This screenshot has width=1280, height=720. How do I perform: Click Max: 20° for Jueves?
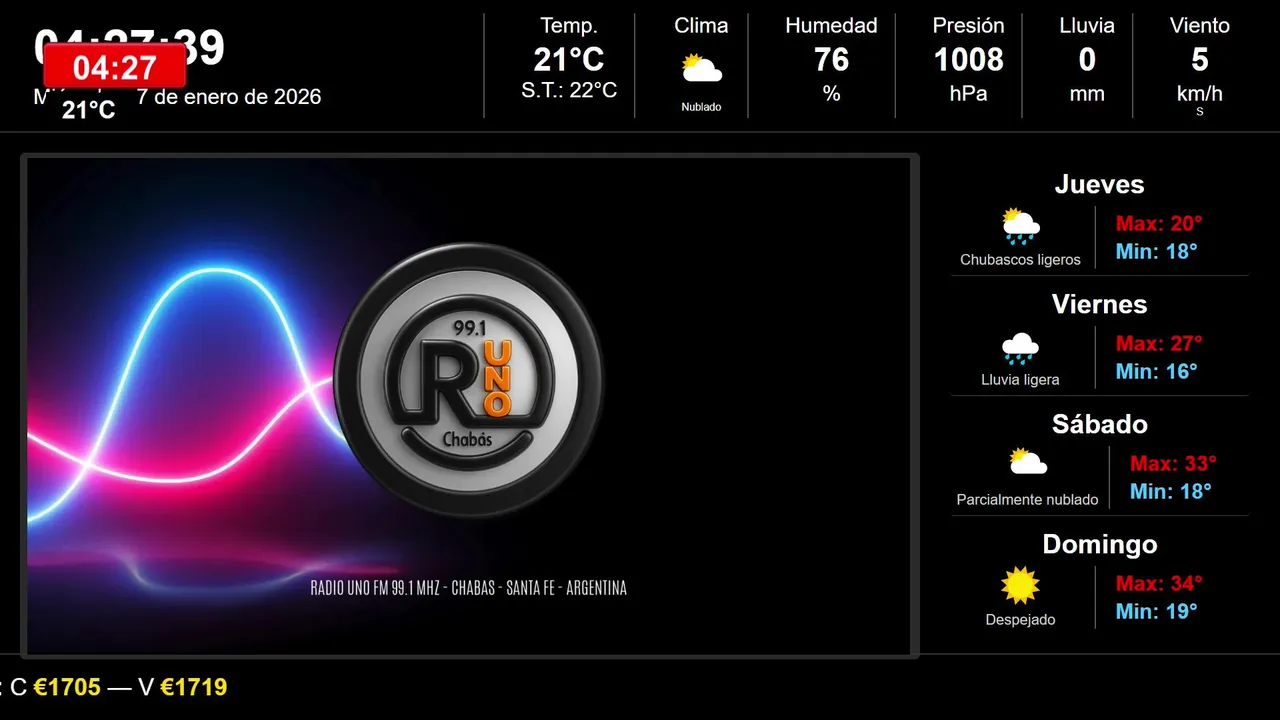[x=1159, y=223]
